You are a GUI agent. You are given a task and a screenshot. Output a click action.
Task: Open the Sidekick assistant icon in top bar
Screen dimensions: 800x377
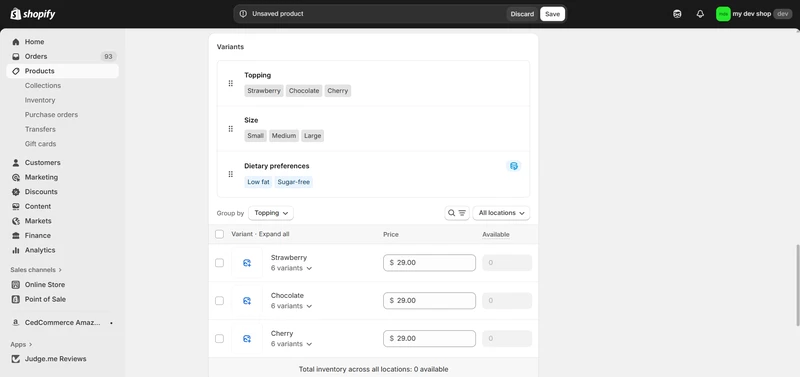(677, 14)
